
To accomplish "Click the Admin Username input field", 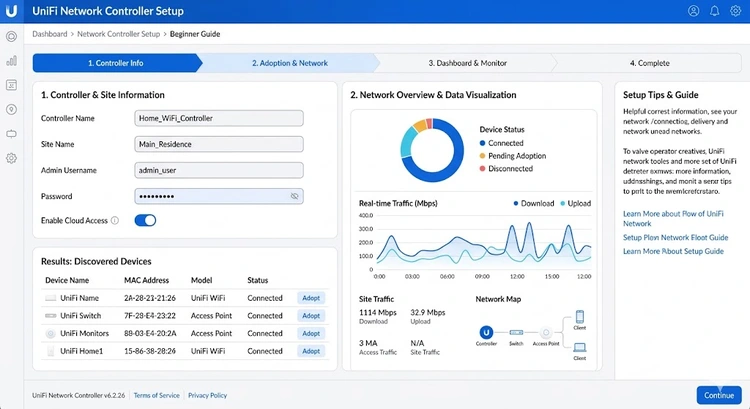I will pos(219,170).
